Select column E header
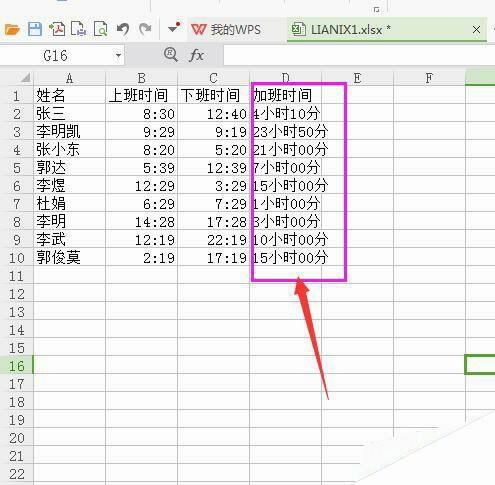 pos(357,78)
